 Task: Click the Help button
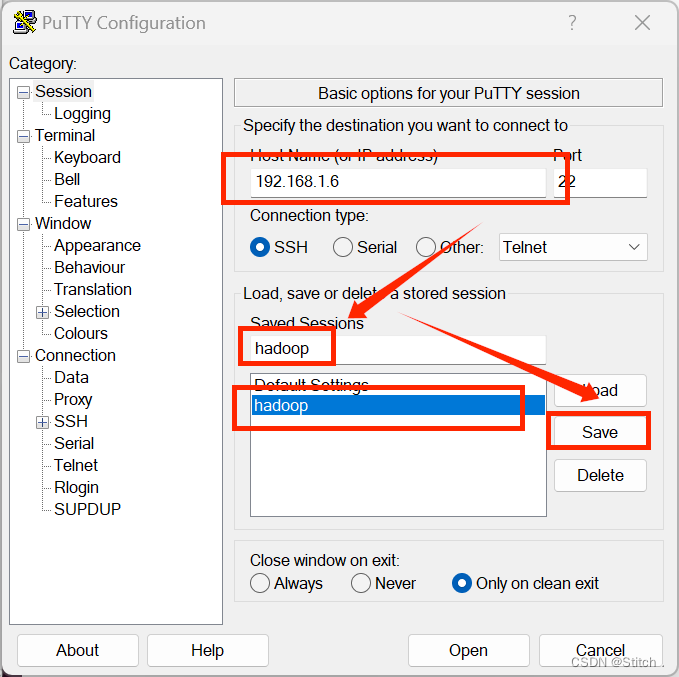[208, 651]
